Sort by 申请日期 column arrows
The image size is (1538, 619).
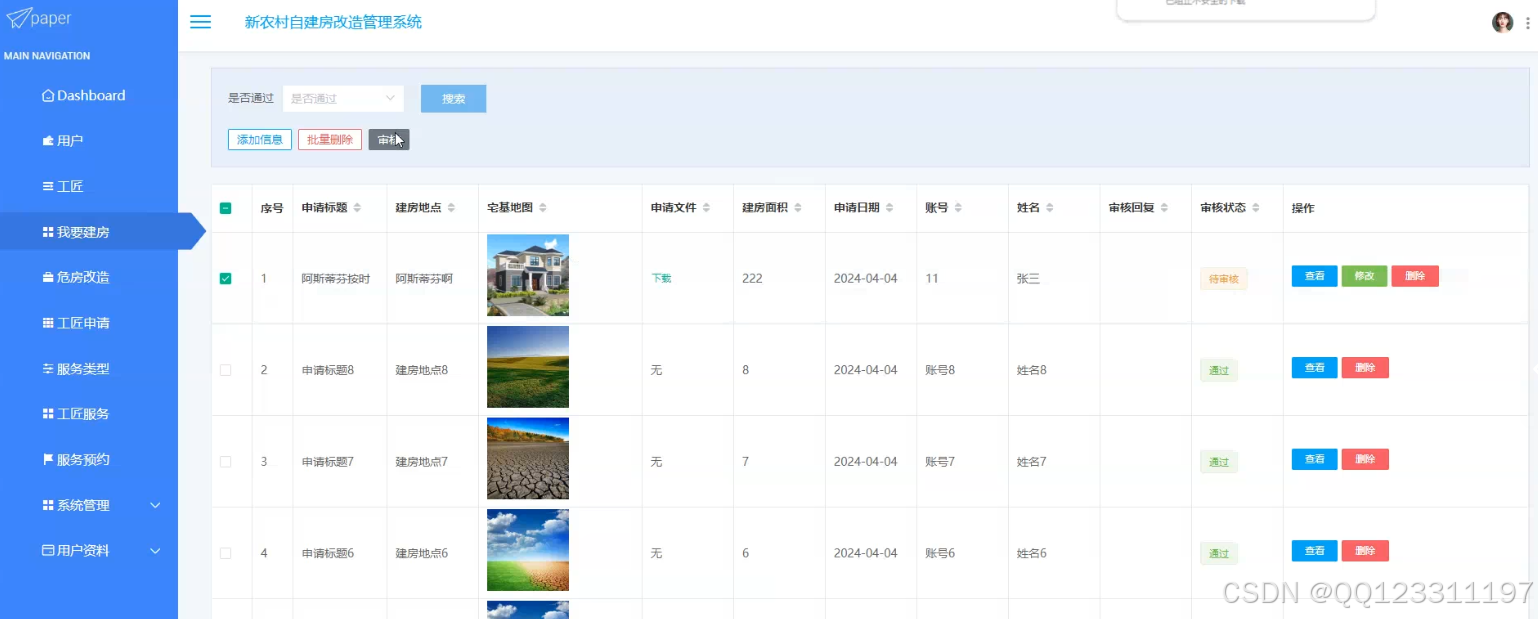pyautogui.click(x=890, y=208)
